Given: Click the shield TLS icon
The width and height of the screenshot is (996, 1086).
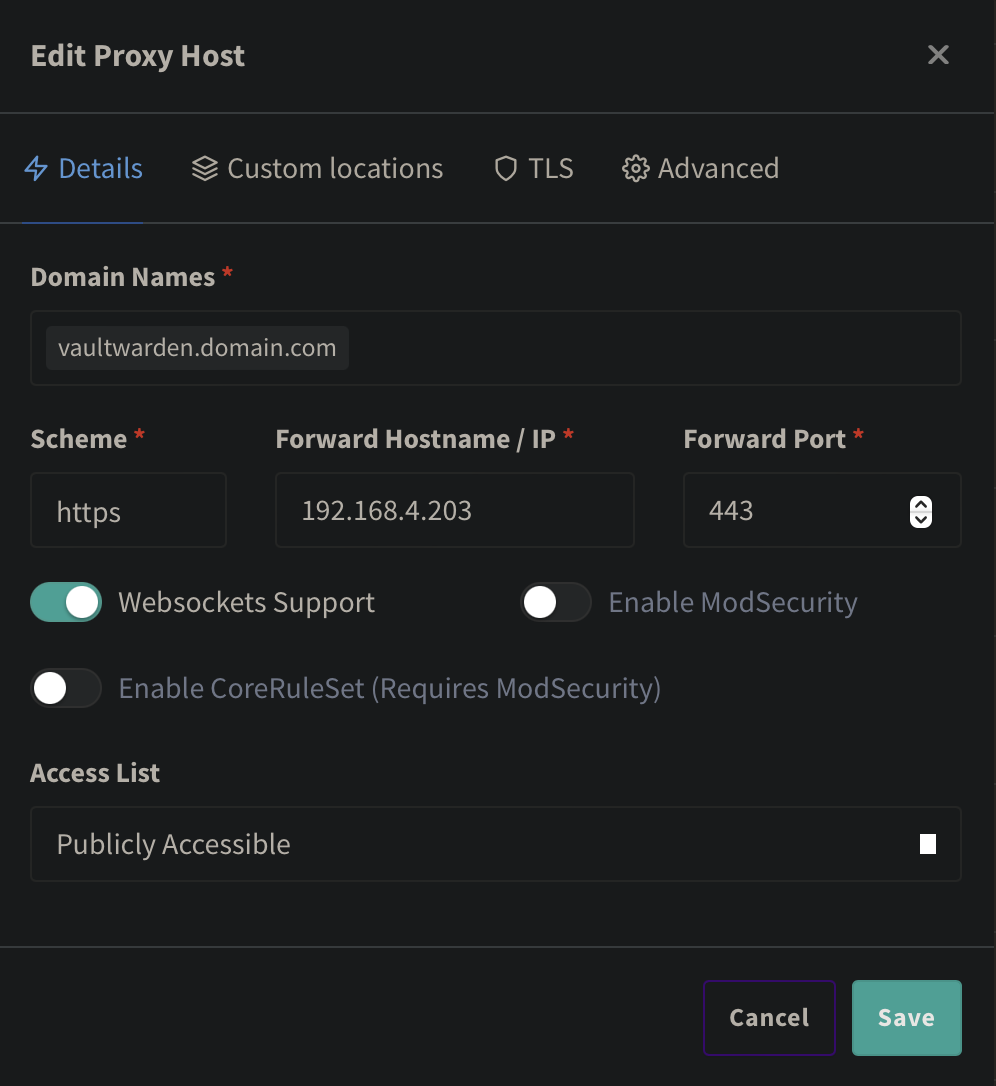Looking at the screenshot, I should 506,169.
